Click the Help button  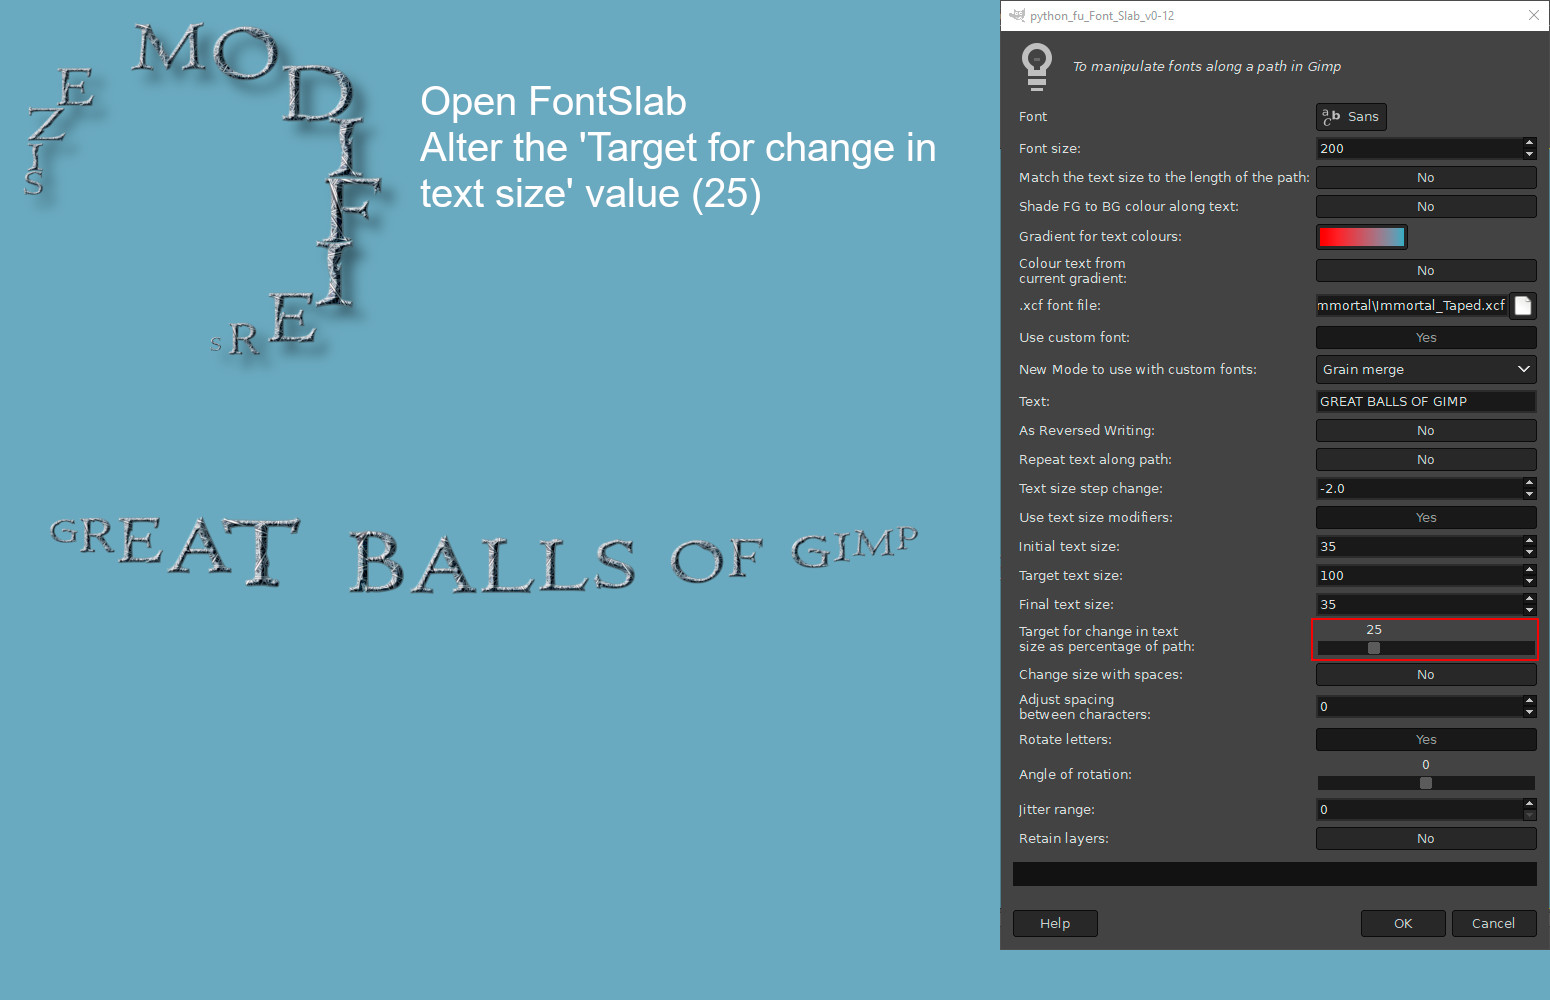(x=1055, y=923)
